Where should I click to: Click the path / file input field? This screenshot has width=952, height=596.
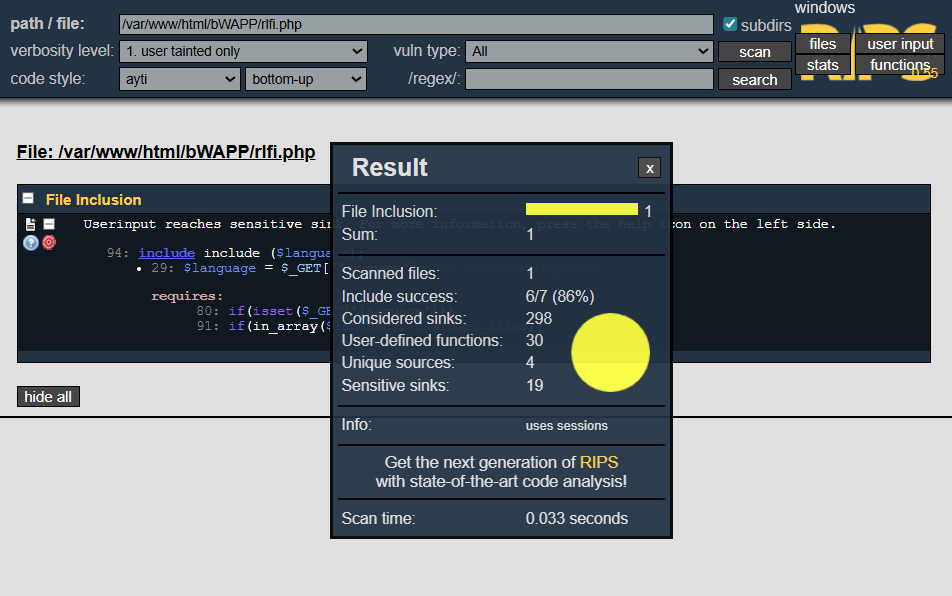(415, 24)
